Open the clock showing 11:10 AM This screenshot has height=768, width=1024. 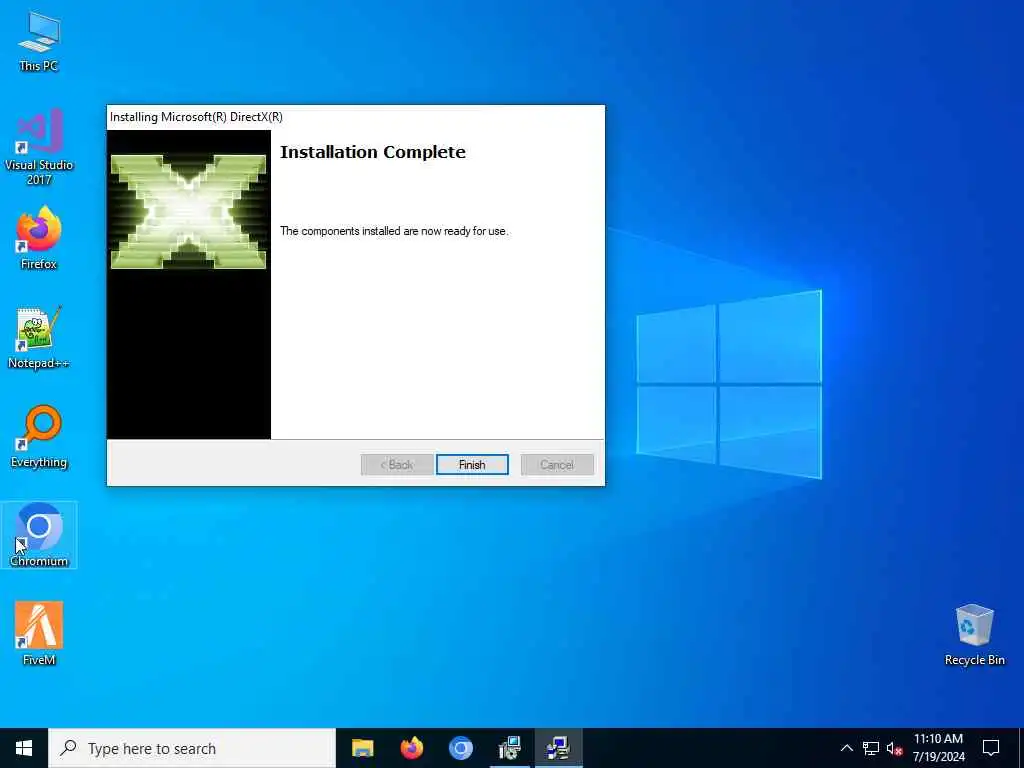(x=938, y=748)
